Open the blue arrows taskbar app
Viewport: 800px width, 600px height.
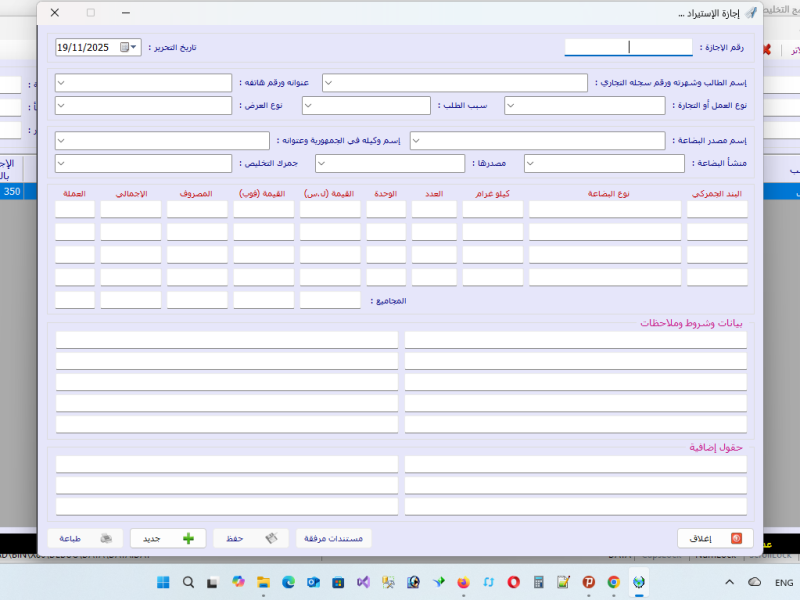click(488, 582)
